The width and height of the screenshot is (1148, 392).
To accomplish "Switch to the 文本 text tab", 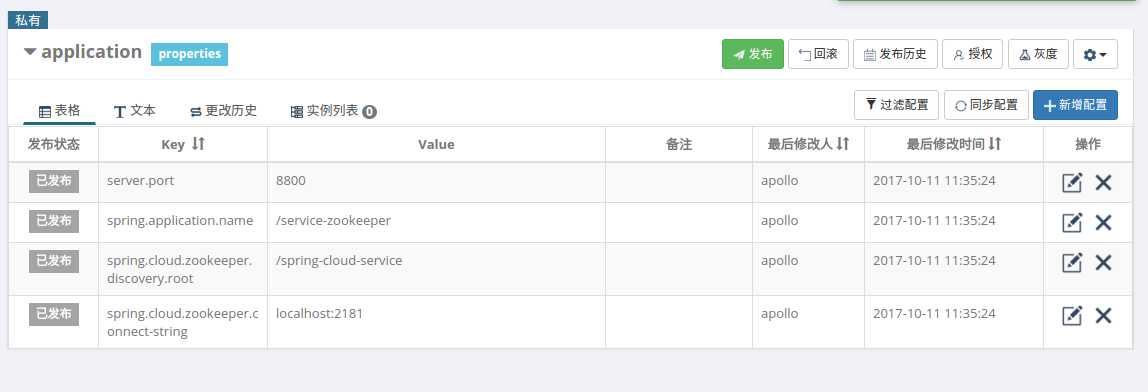I will (135, 111).
